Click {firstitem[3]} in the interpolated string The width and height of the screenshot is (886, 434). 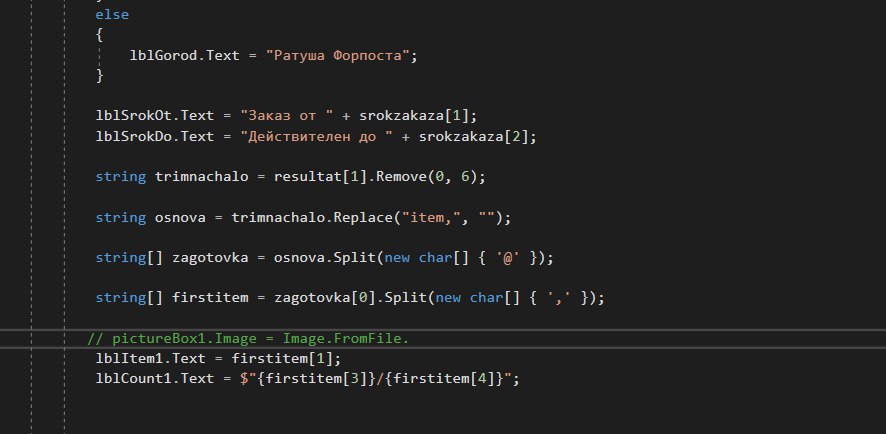(316, 378)
